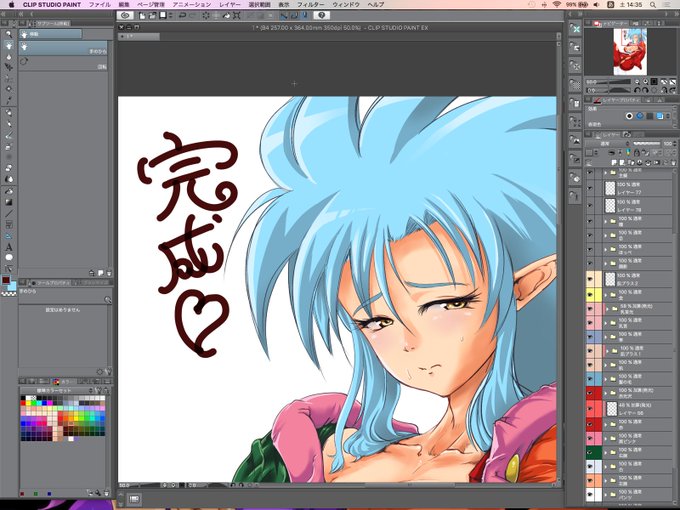680x510 pixels.
Task: Expand the orange-labeled layer folder
Action: pos(606,480)
